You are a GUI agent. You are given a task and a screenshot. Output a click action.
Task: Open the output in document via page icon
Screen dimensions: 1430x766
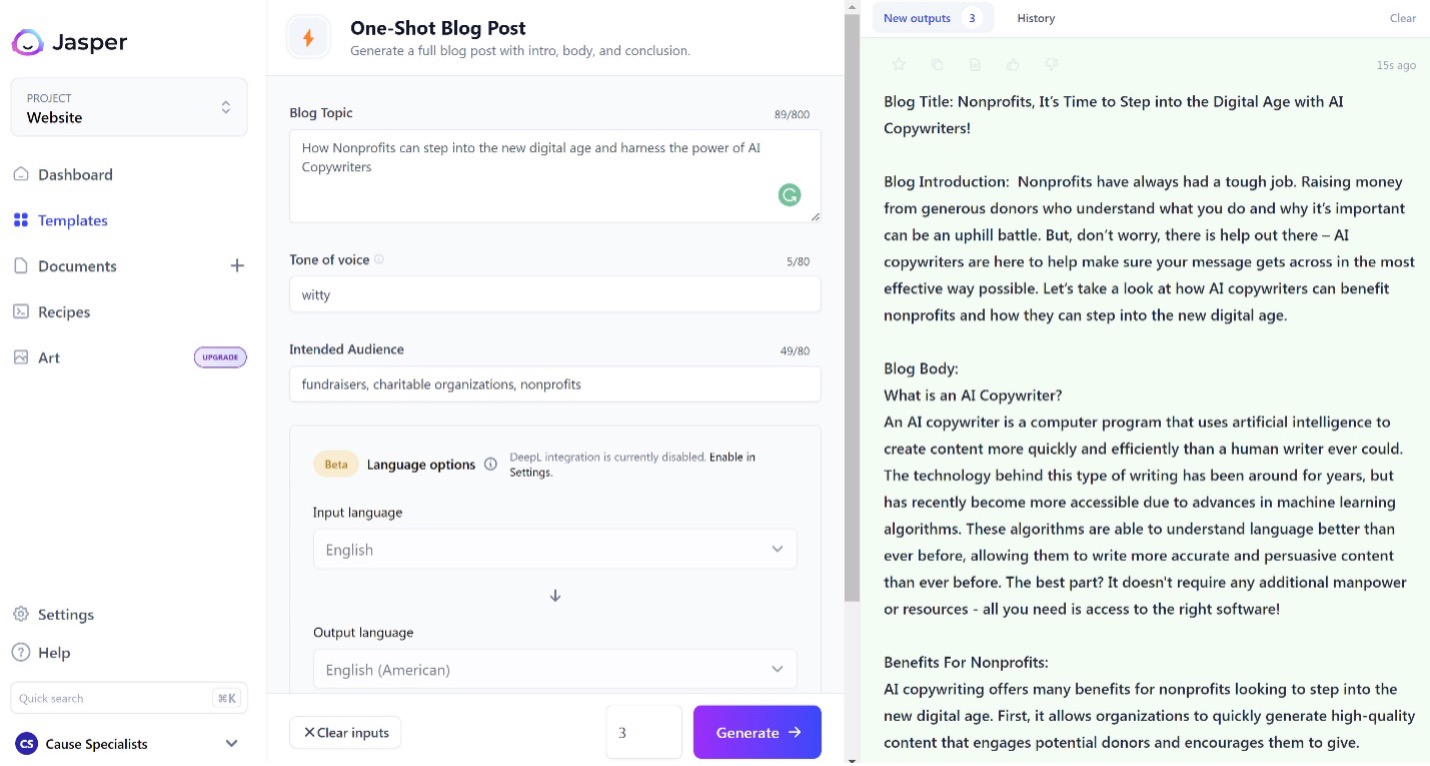(975, 65)
